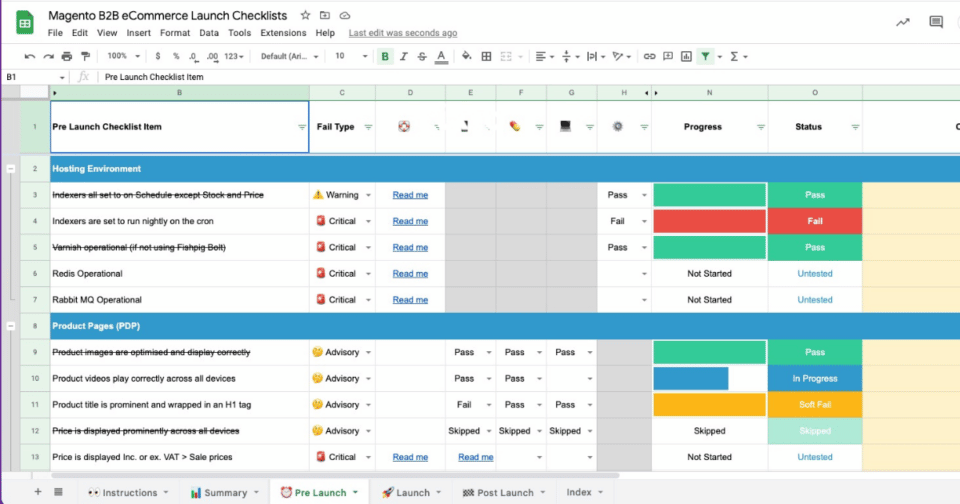The height and width of the screenshot is (504, 960).
Task: Click Read me link for Varnish row
Action: point(410,247)
